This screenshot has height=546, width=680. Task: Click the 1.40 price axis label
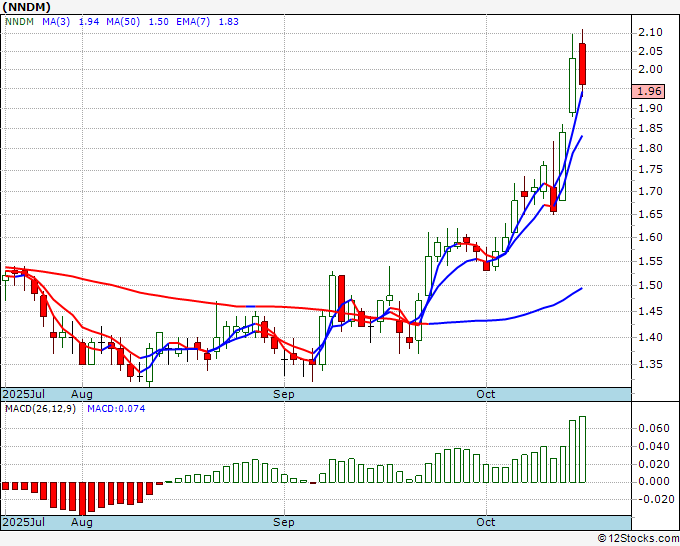[x=650, y=337]
